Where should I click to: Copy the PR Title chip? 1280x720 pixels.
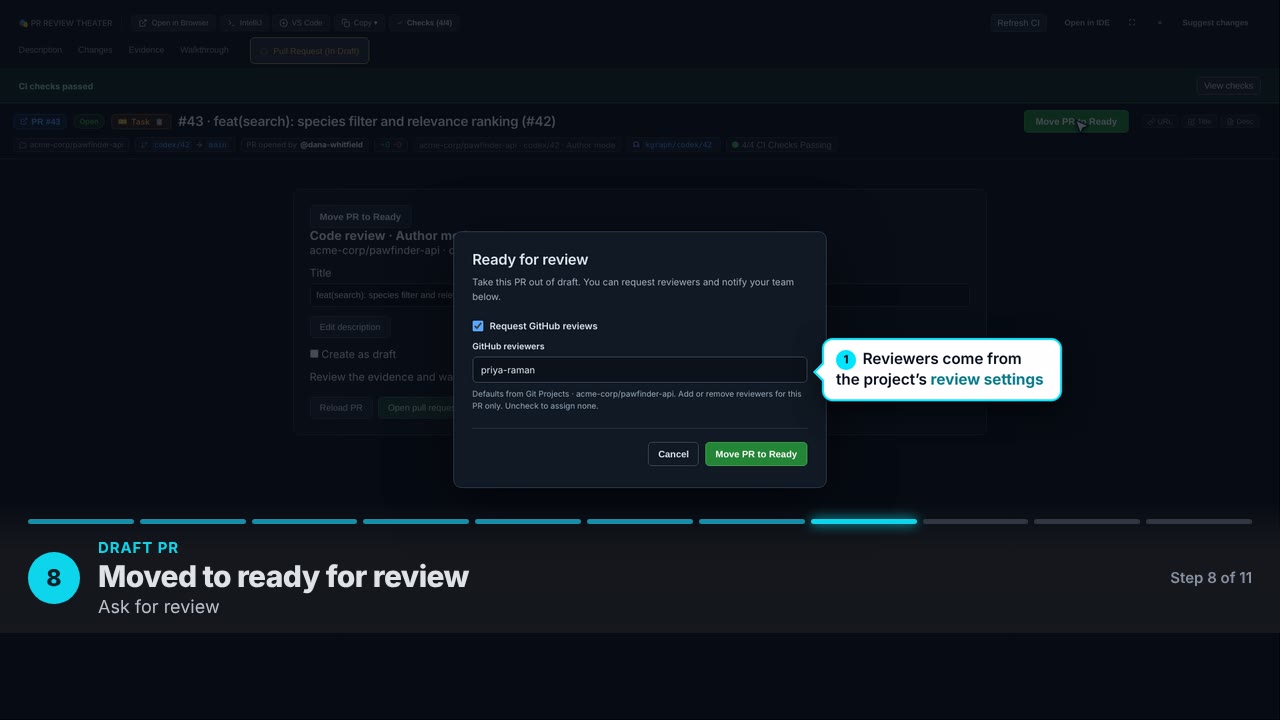1198,122
